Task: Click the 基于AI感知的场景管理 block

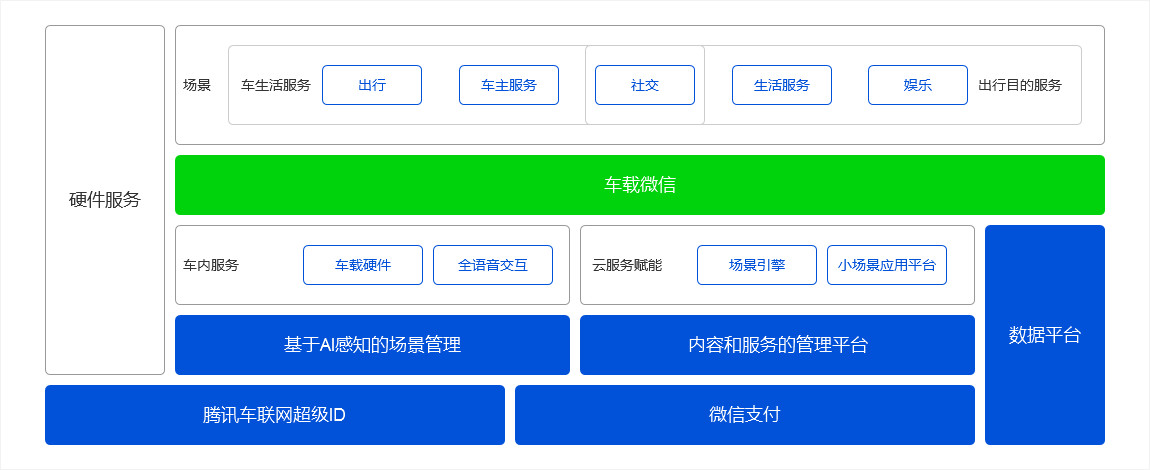Action: pyautogui.click(x=373, y=345)
